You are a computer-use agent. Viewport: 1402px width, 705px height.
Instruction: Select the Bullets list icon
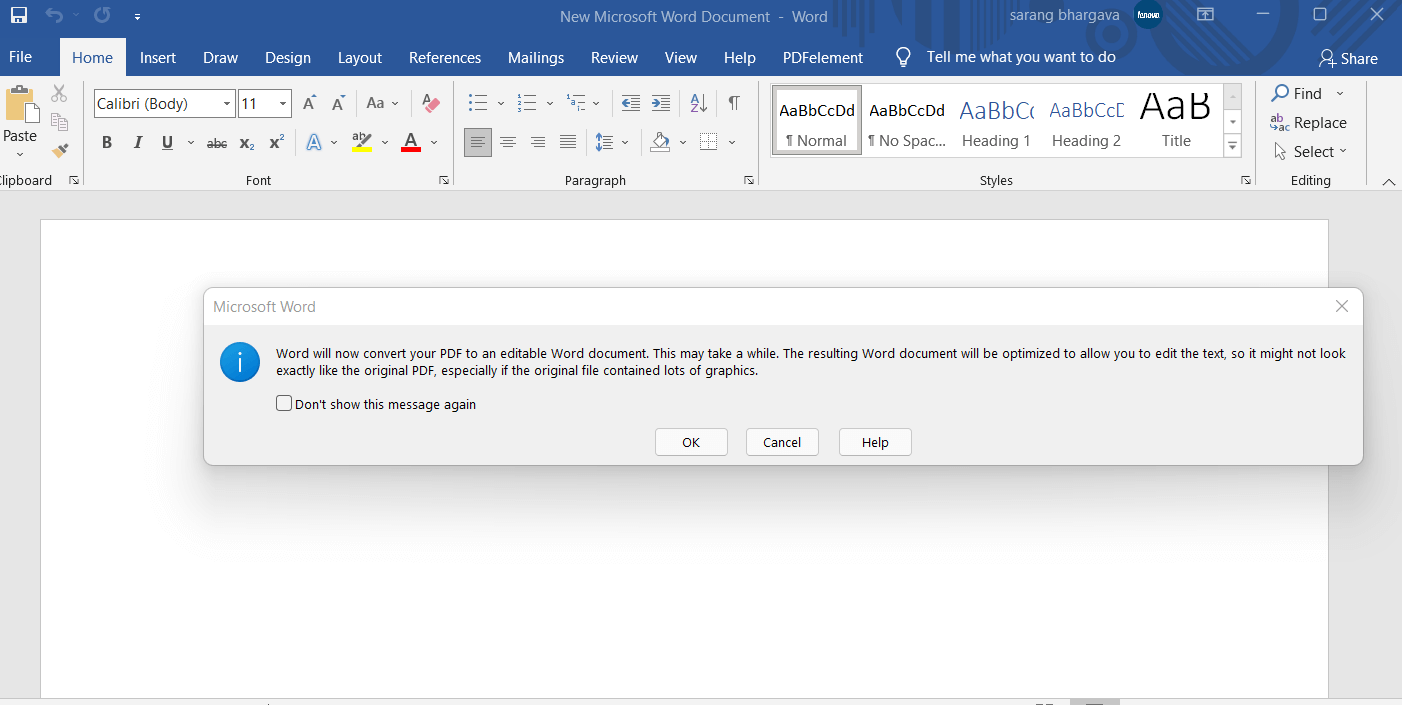(478, 103)
